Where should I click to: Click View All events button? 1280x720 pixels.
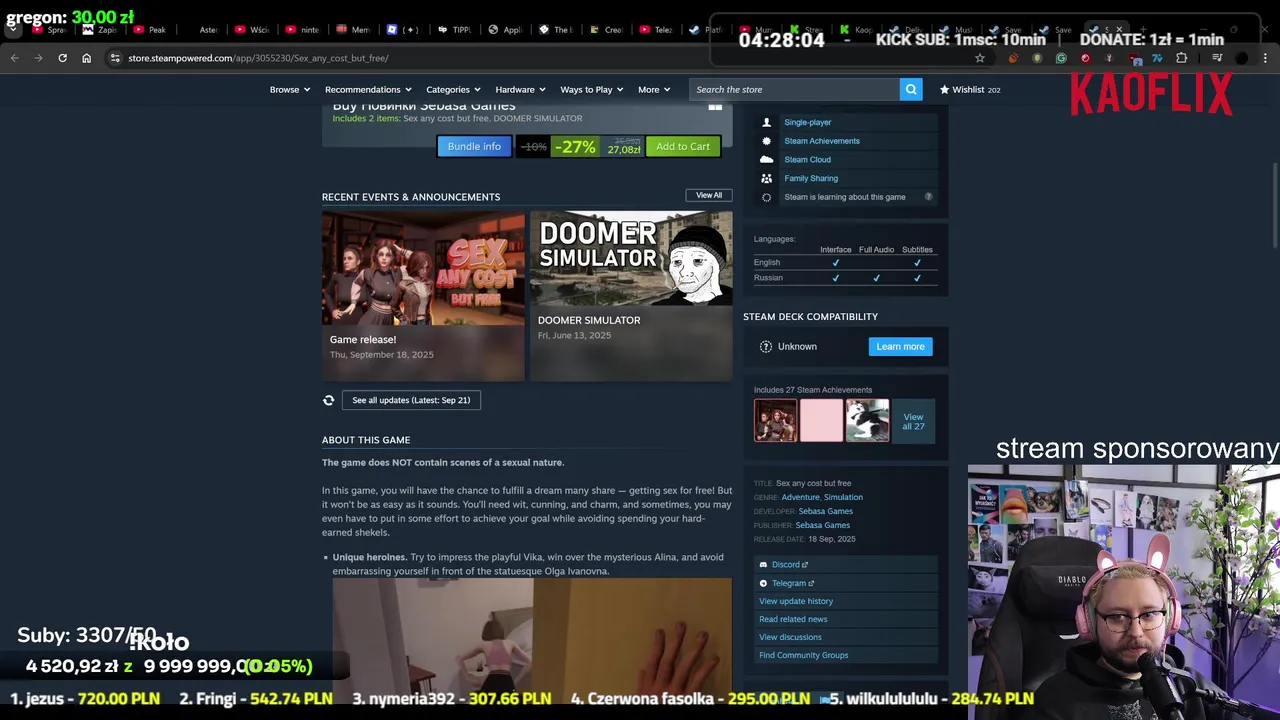(x=709, y=196)
